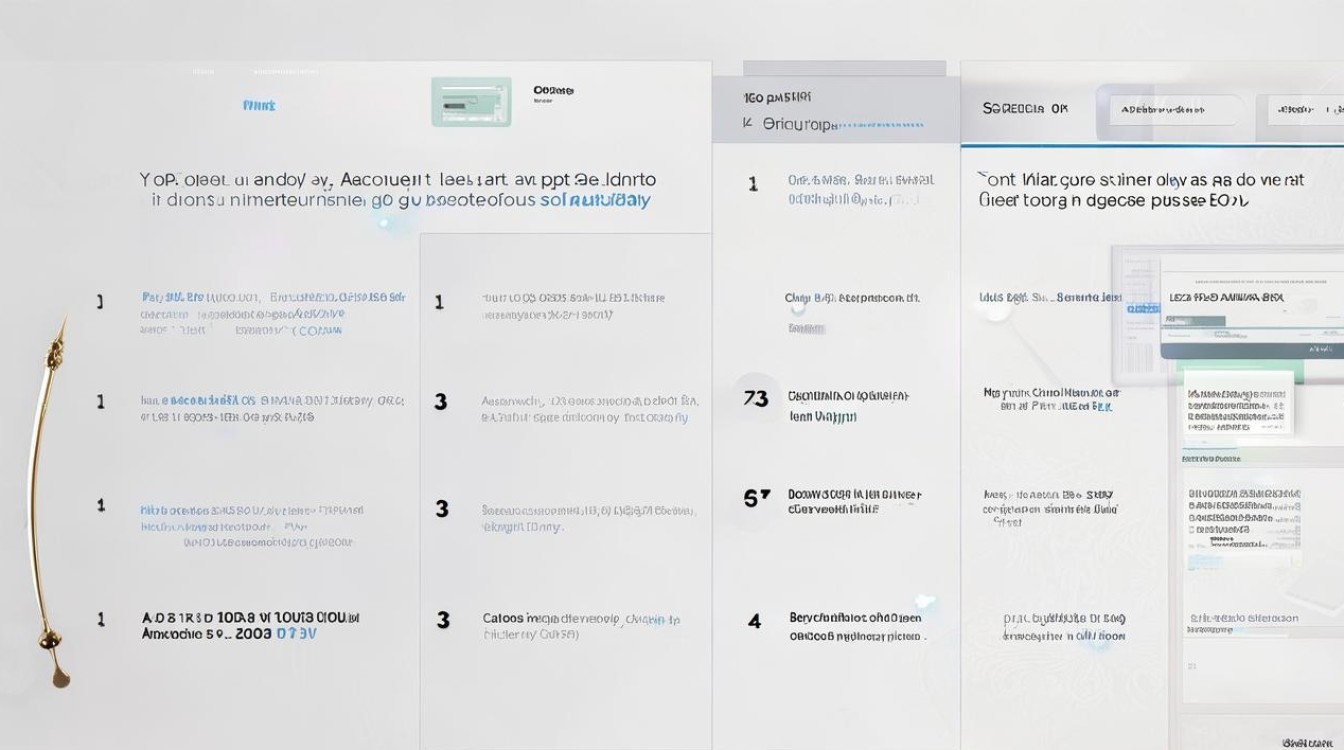Click the glowing dot below the headline

tap(384, 224)
